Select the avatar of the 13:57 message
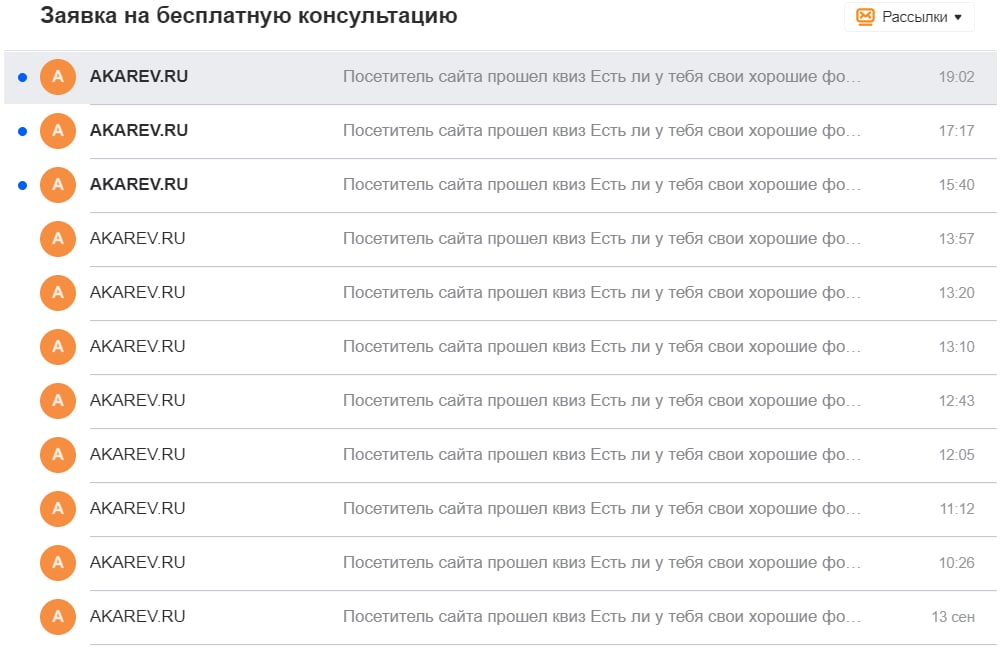This screenshot has height=648, width=1000. point(57,238)
